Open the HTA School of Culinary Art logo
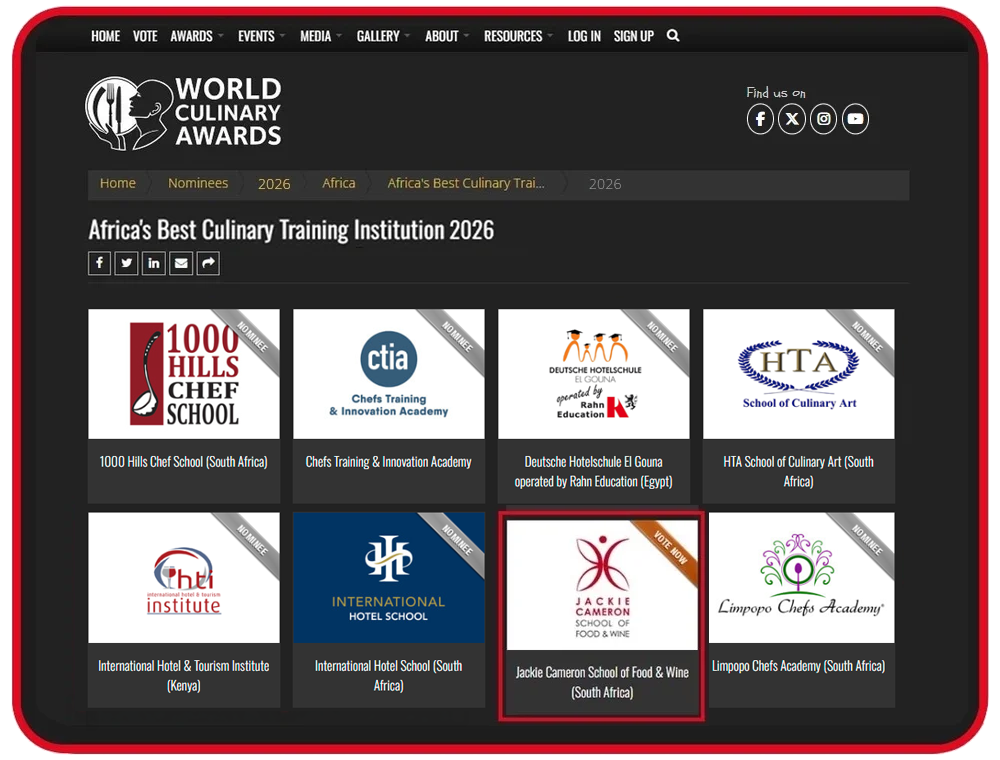The height and width of the screenshot is (760, 1000). pos(798,374)
